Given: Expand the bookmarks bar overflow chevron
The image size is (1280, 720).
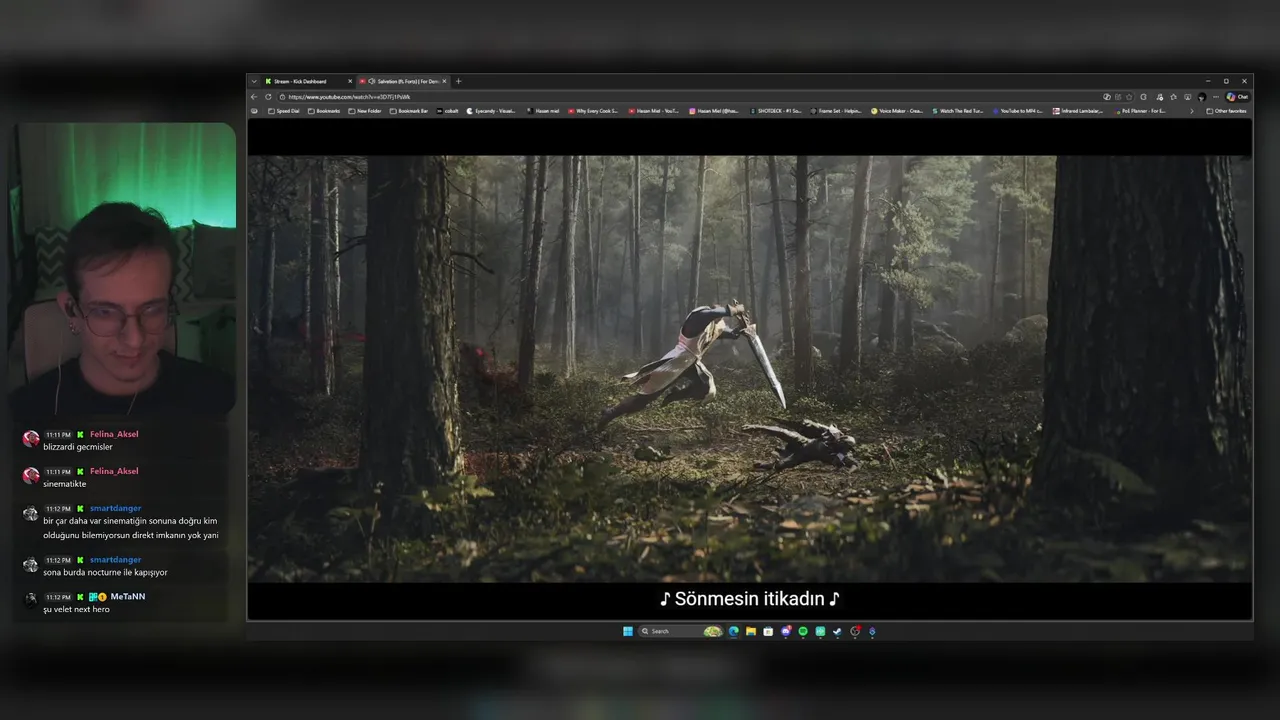Looking at the screenshot, I should coord(1191,111).
